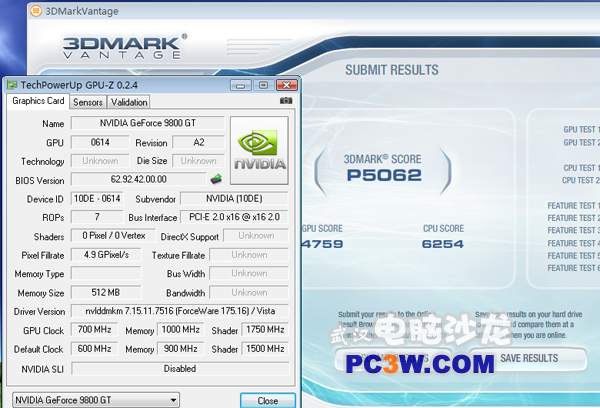Click the NVIDIA SLI field Disabled

180,369
